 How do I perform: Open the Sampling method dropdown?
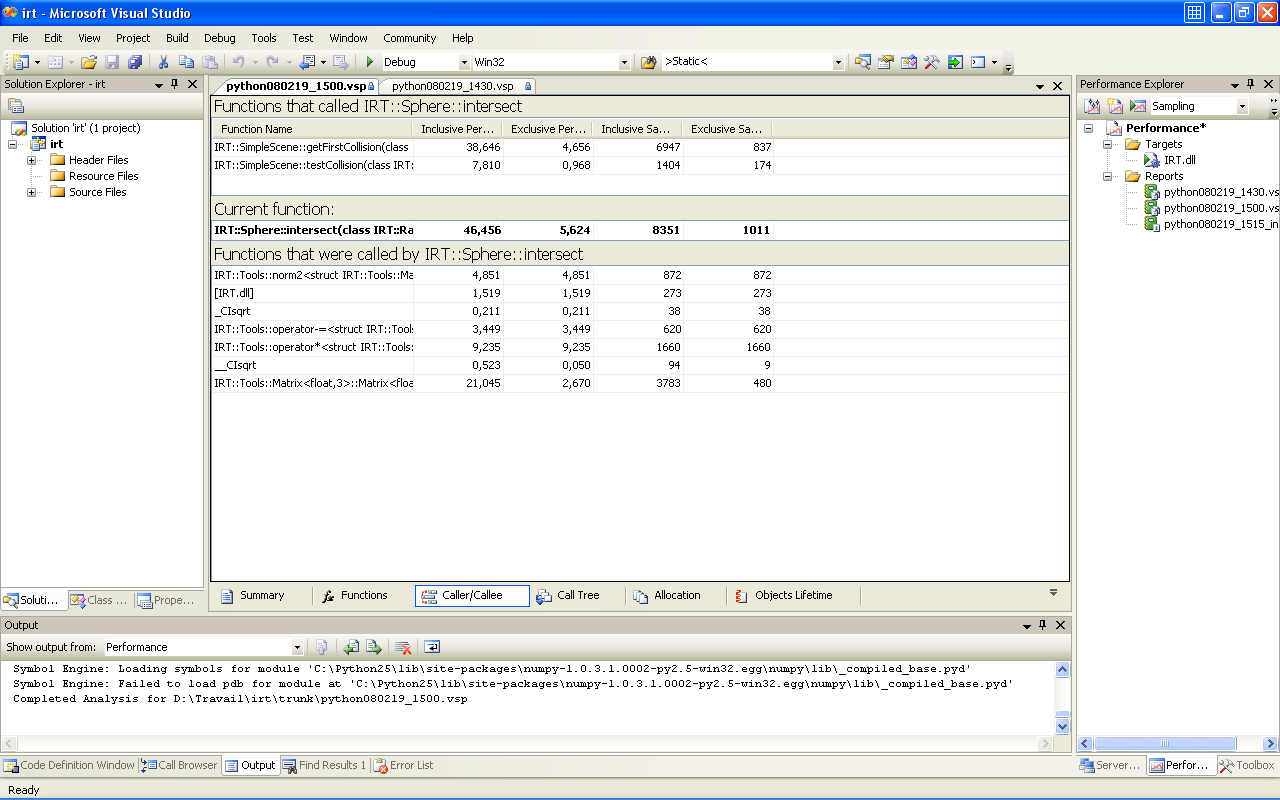[x=1243, y=106]
